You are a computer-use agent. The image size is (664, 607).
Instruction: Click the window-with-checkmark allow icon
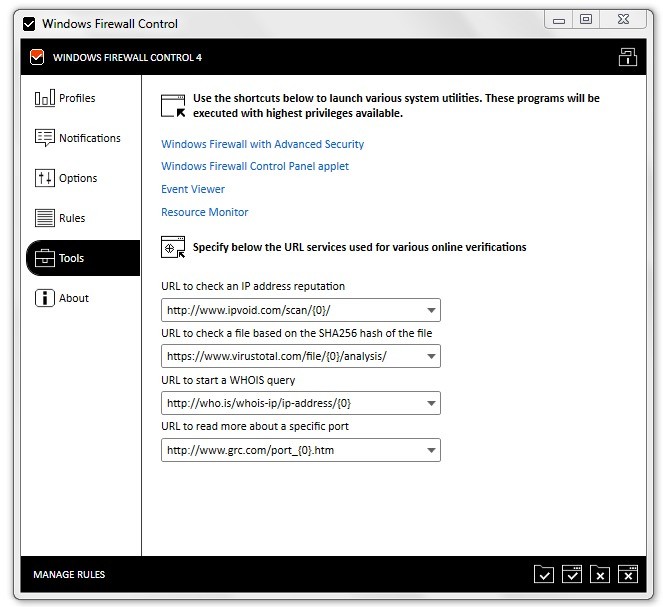572,574
